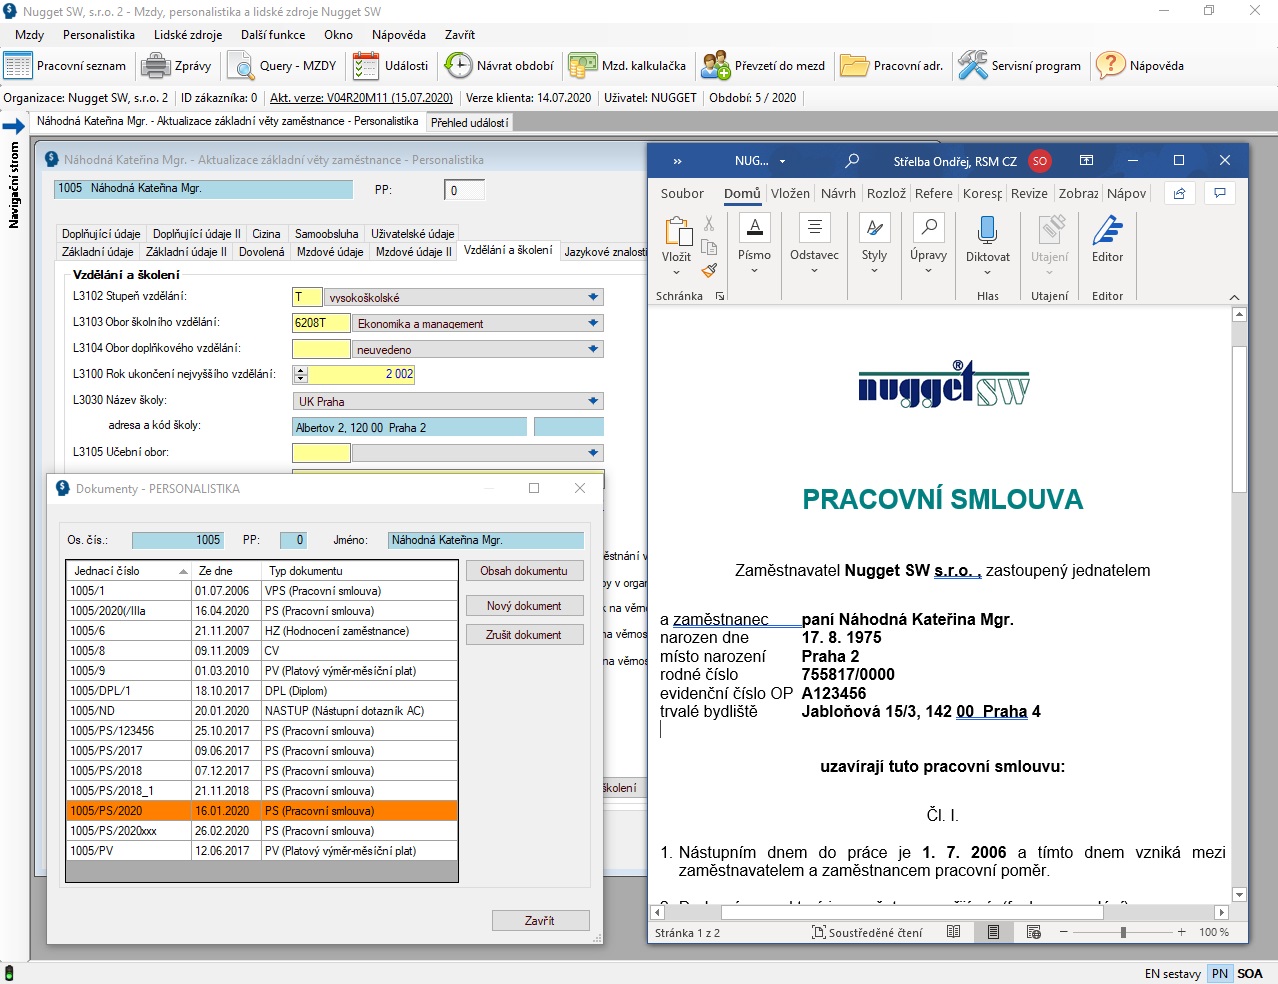Click Word vertical scrollbar thumb
Image resolution: width=1278 pixels, height=984 pixels.
(x=1239, y=419)
